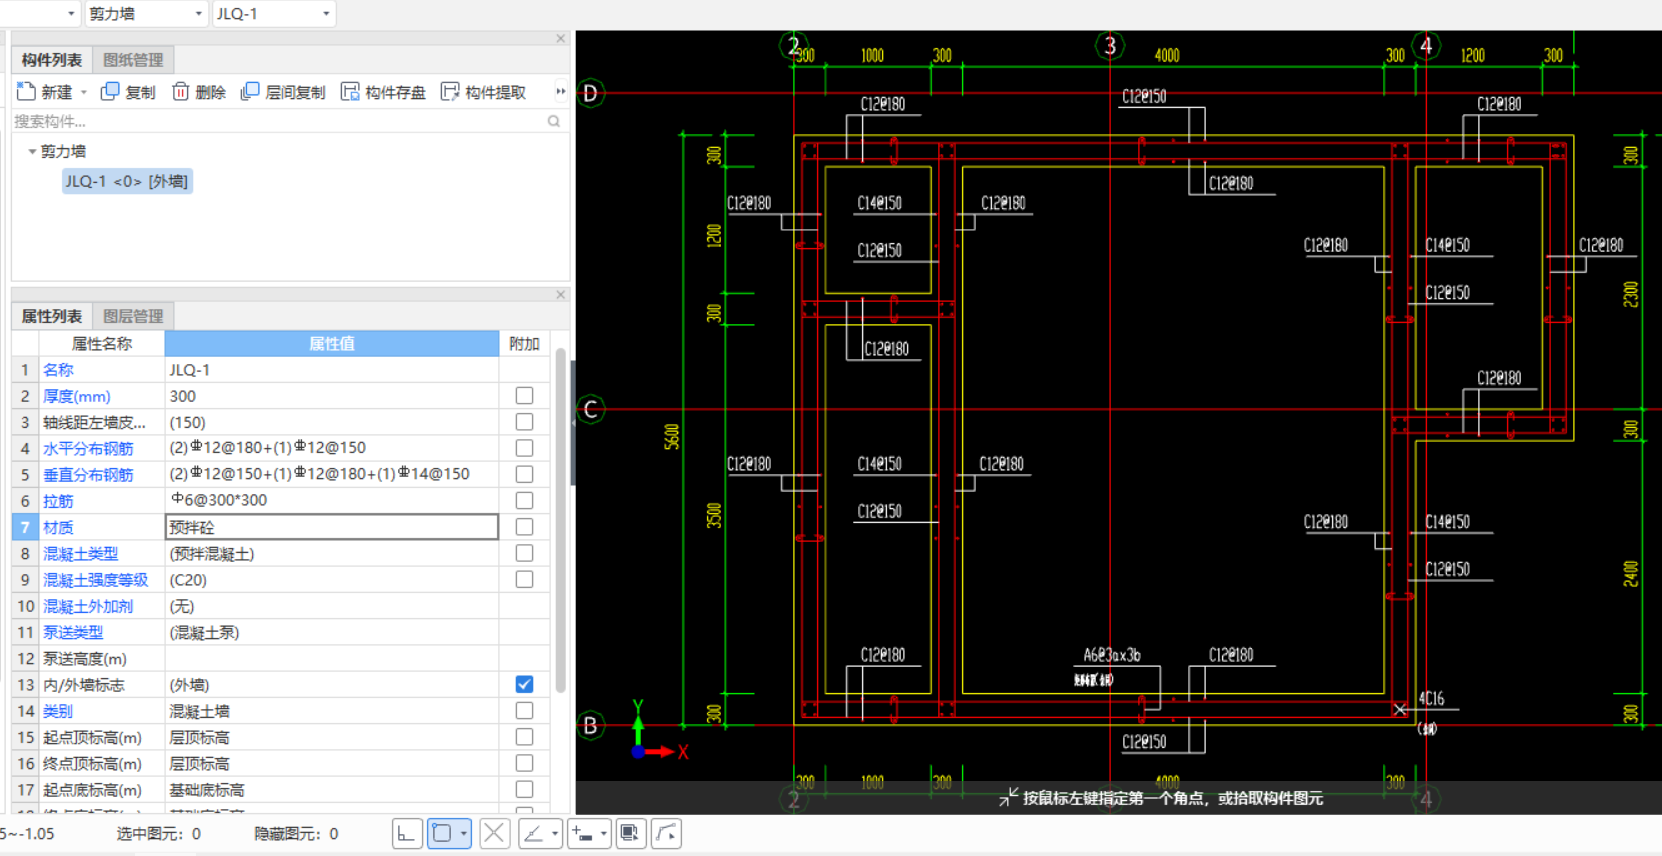Screen dimensions: 1662x856
Task: Click the plus-bar offset icon
Action: pos(582,833)
